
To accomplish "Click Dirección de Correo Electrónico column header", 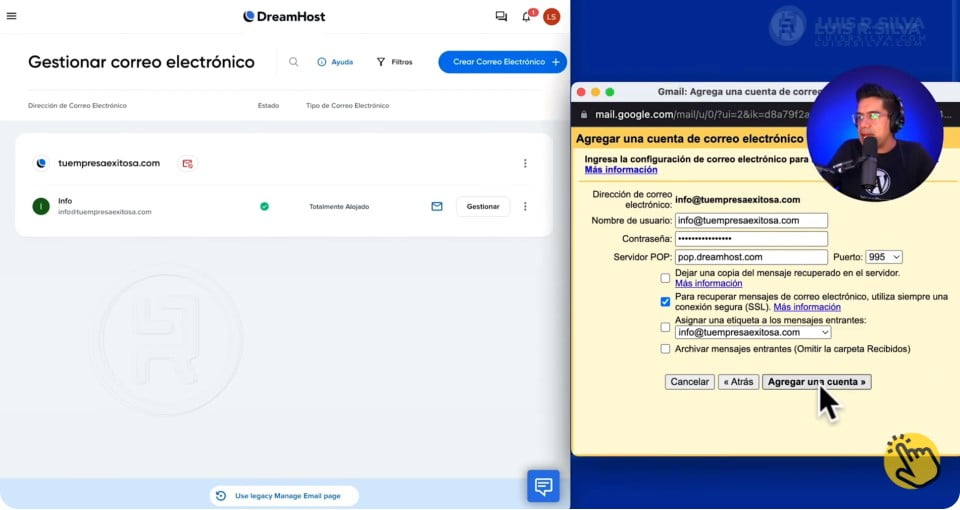I will point(77,106).
